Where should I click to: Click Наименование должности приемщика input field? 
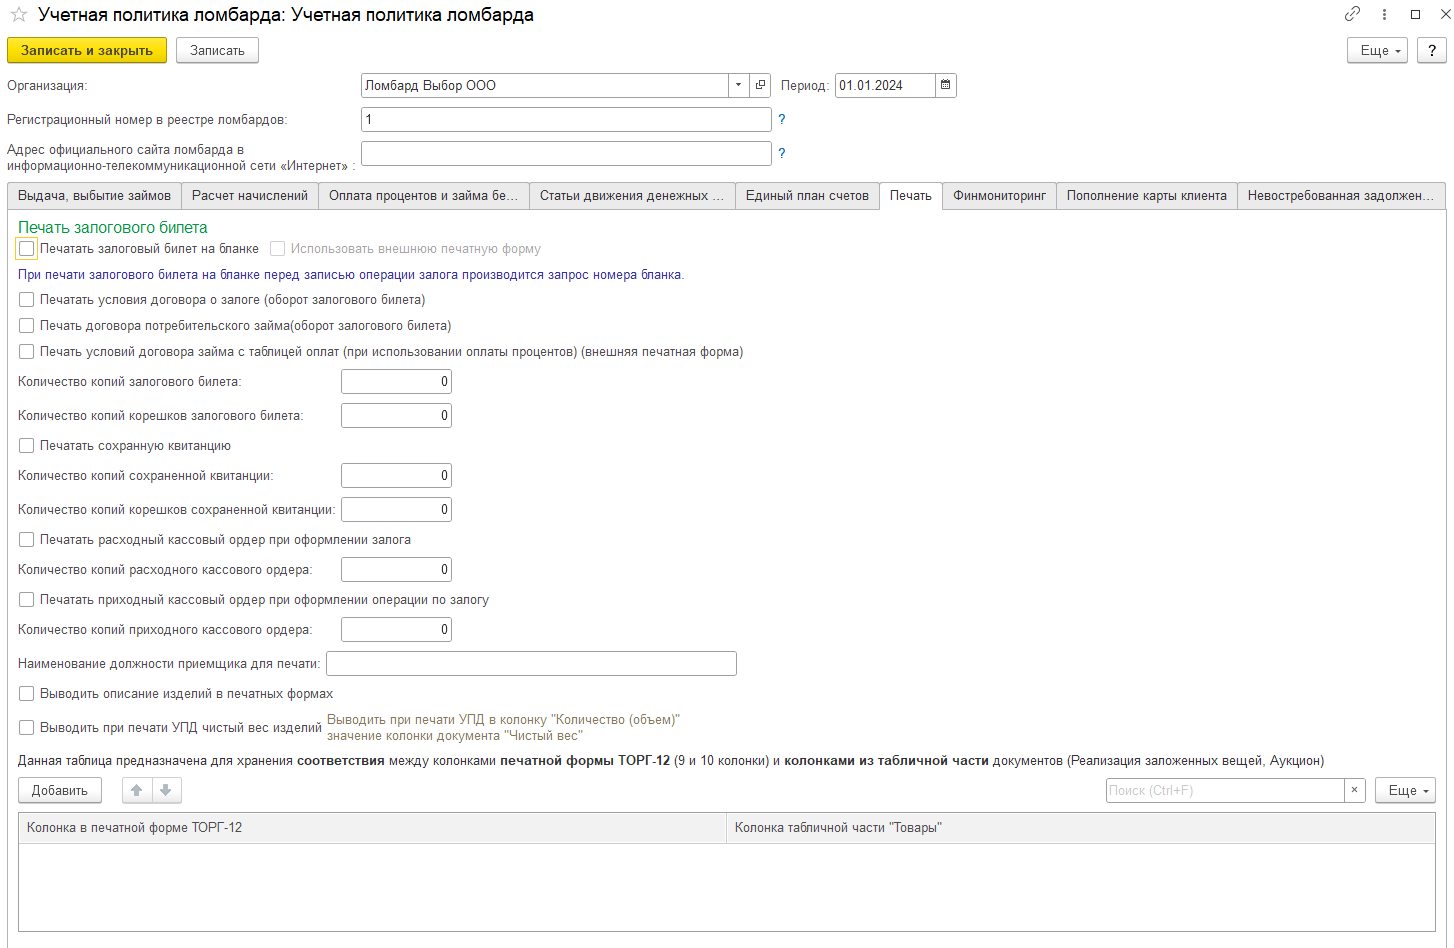(x=531, y=663)
